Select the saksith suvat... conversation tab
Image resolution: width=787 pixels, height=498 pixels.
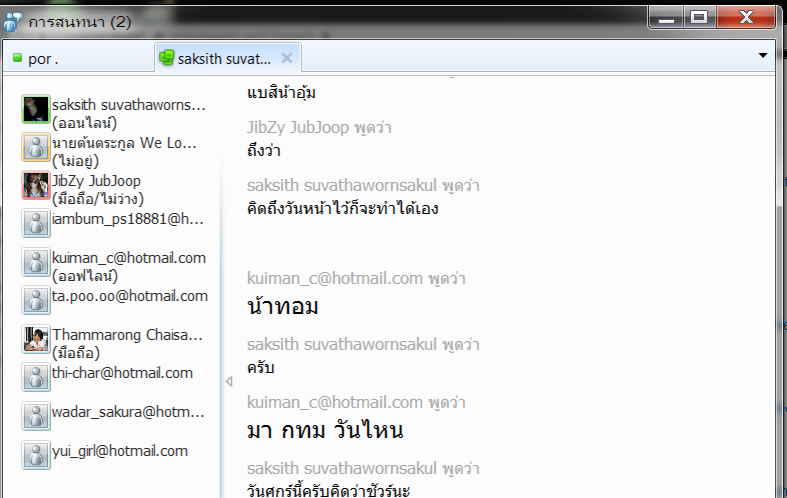click(222, 58)
